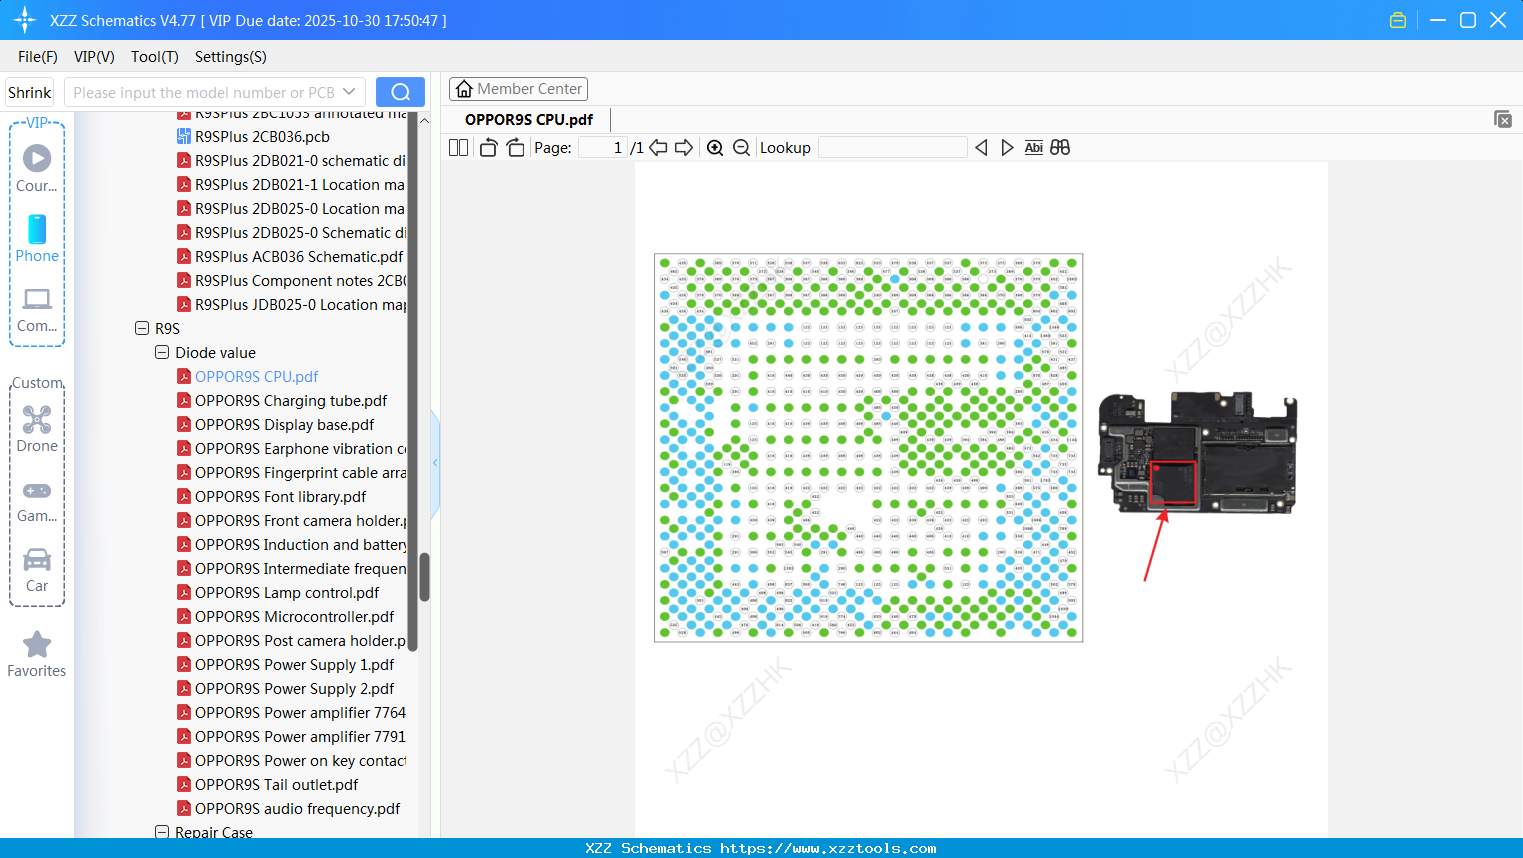Click the Page number field

point(603,148)
